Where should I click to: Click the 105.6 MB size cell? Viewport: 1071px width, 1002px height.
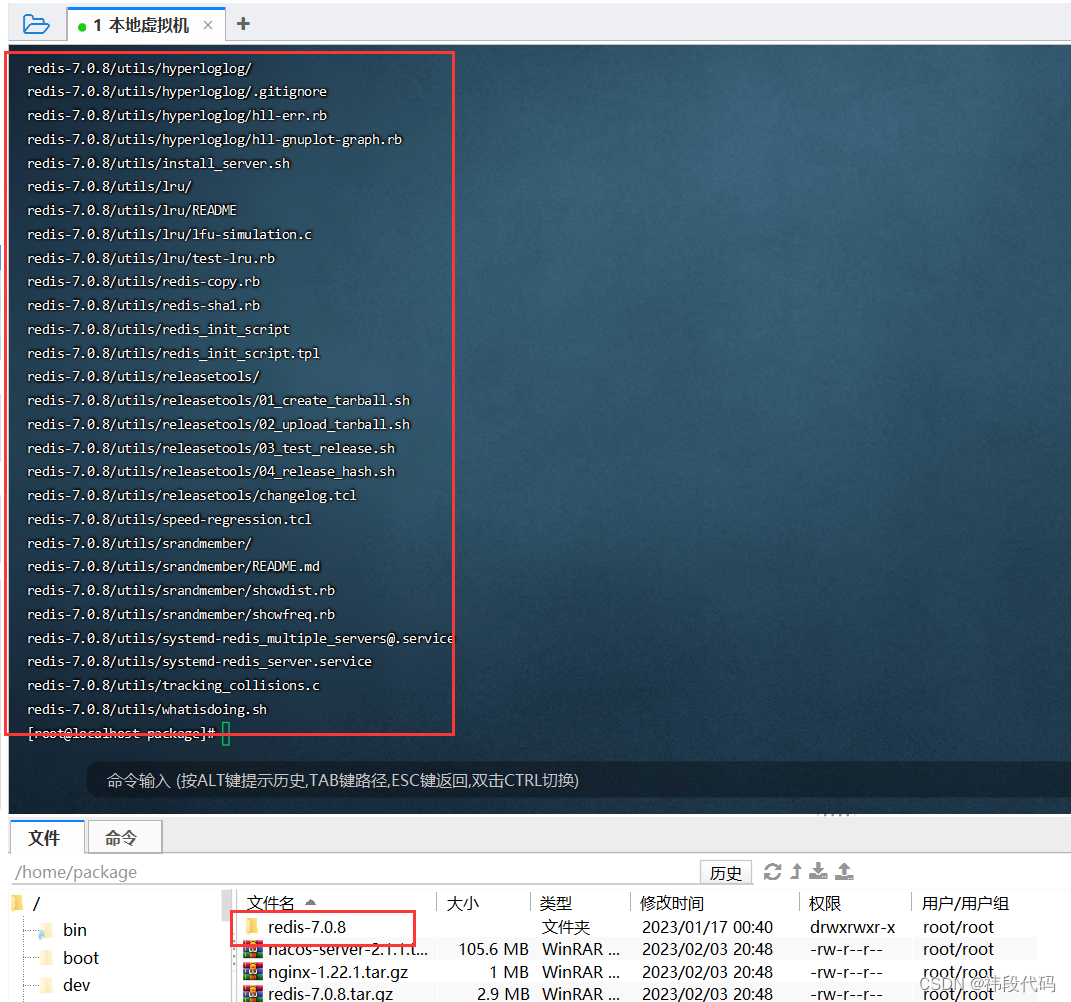tap(493, 949)
